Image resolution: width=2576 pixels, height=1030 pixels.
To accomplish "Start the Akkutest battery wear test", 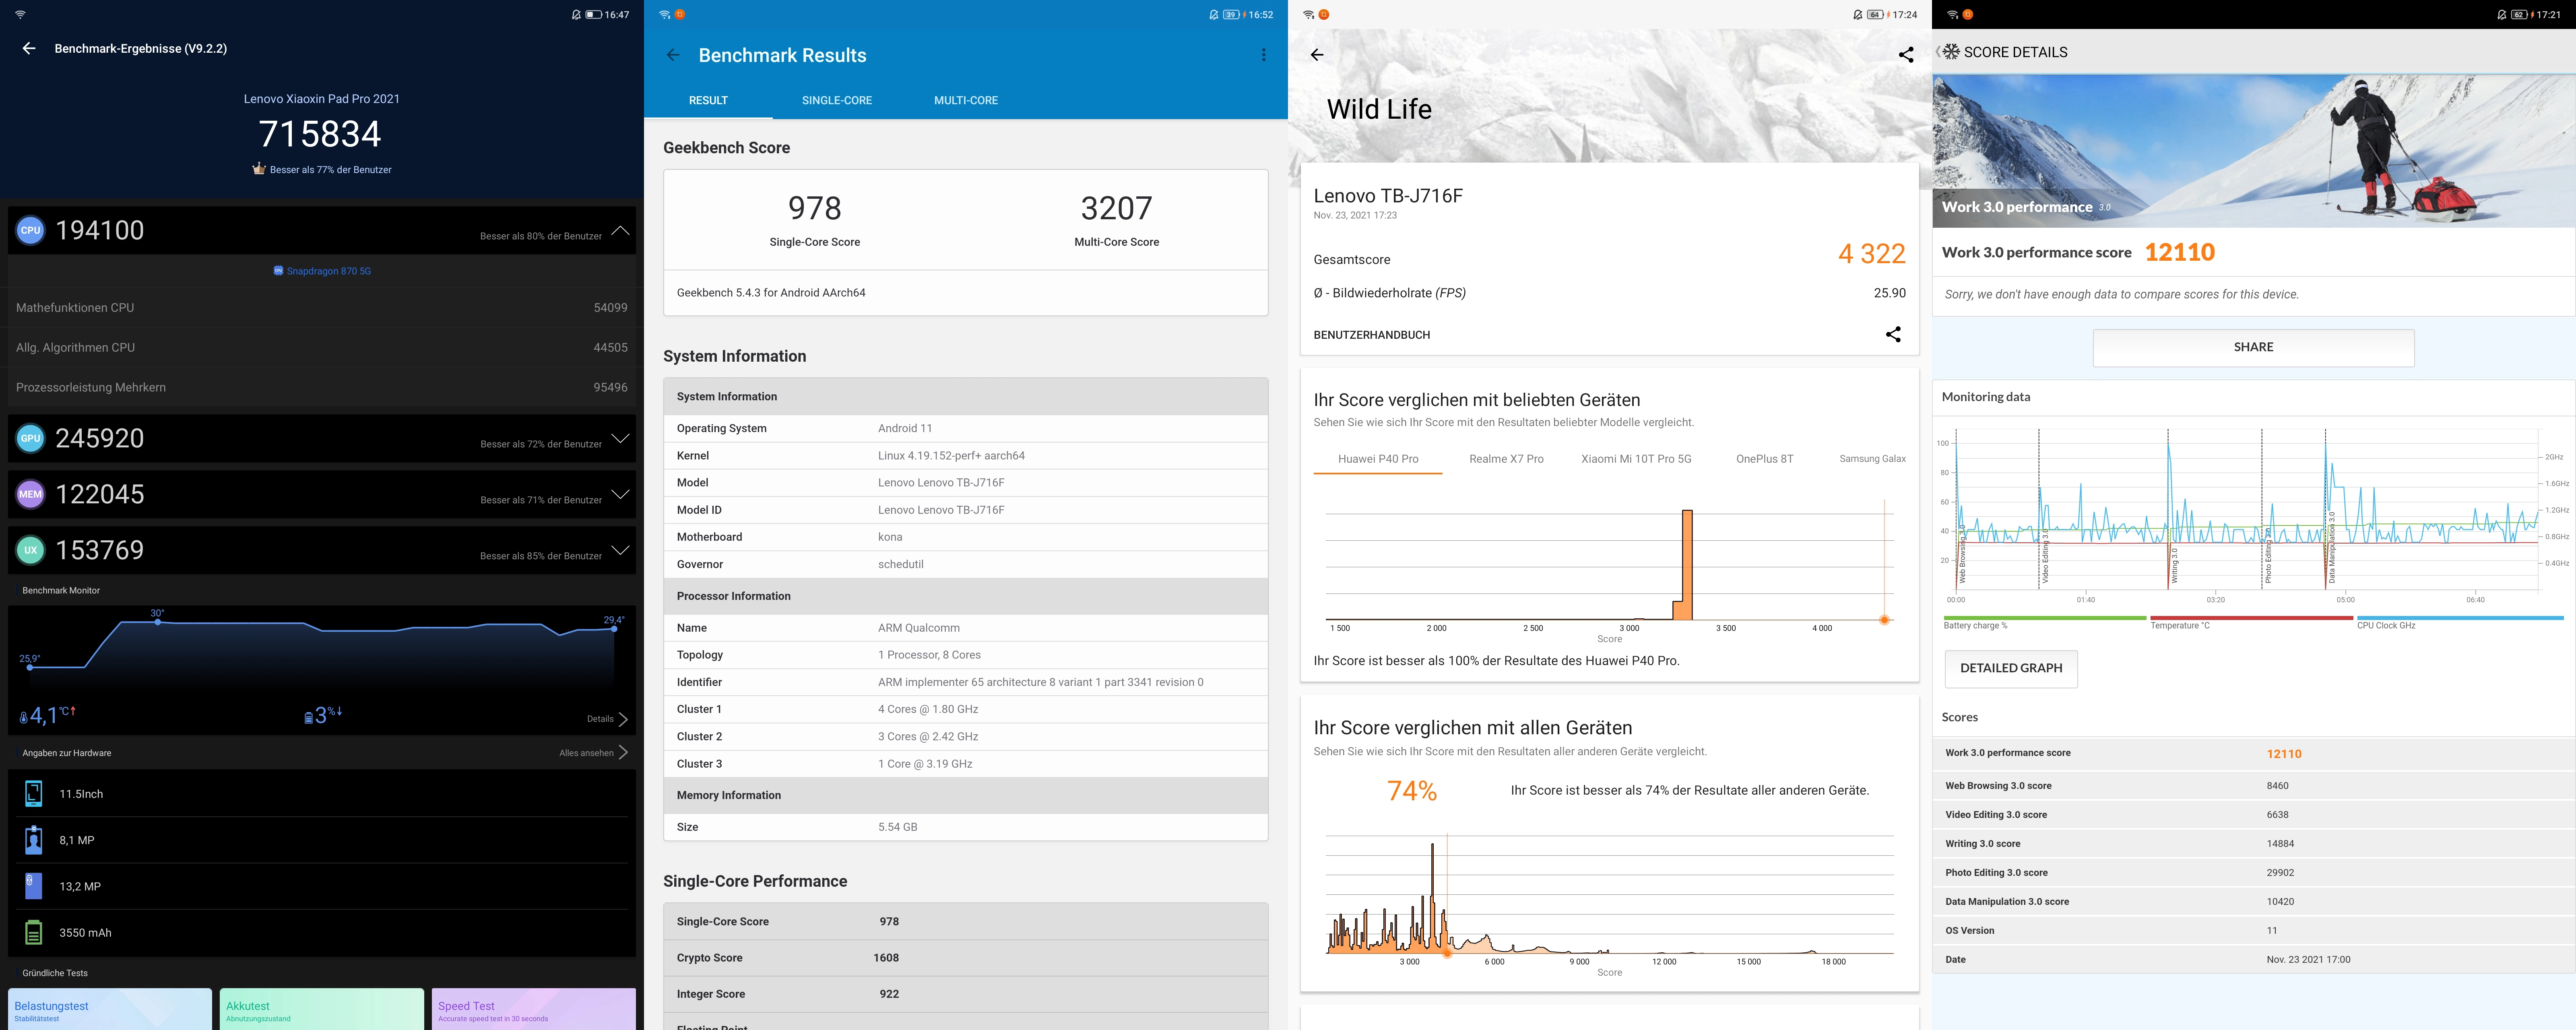I will pos(322,1009).
